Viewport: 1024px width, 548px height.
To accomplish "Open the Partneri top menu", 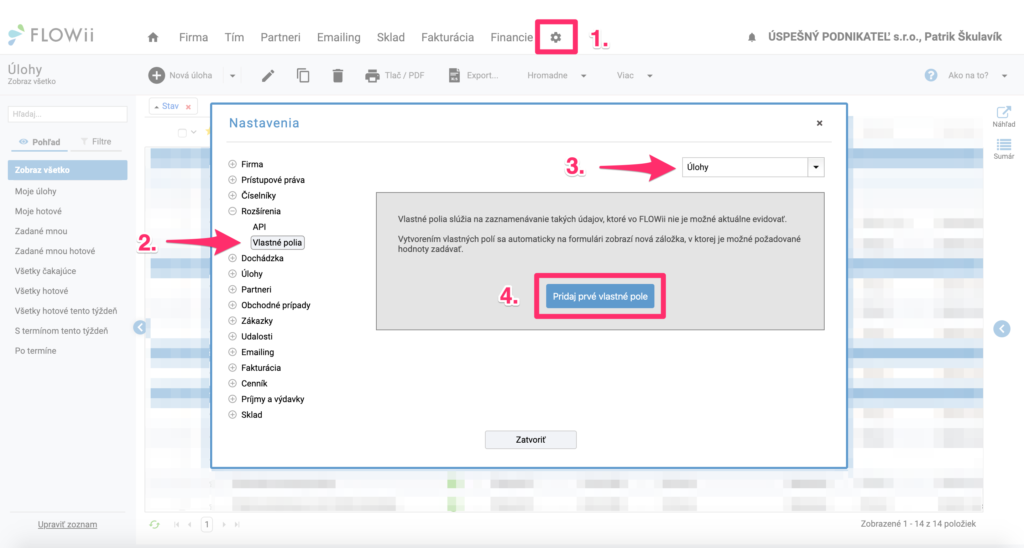I will coord(280,37).
